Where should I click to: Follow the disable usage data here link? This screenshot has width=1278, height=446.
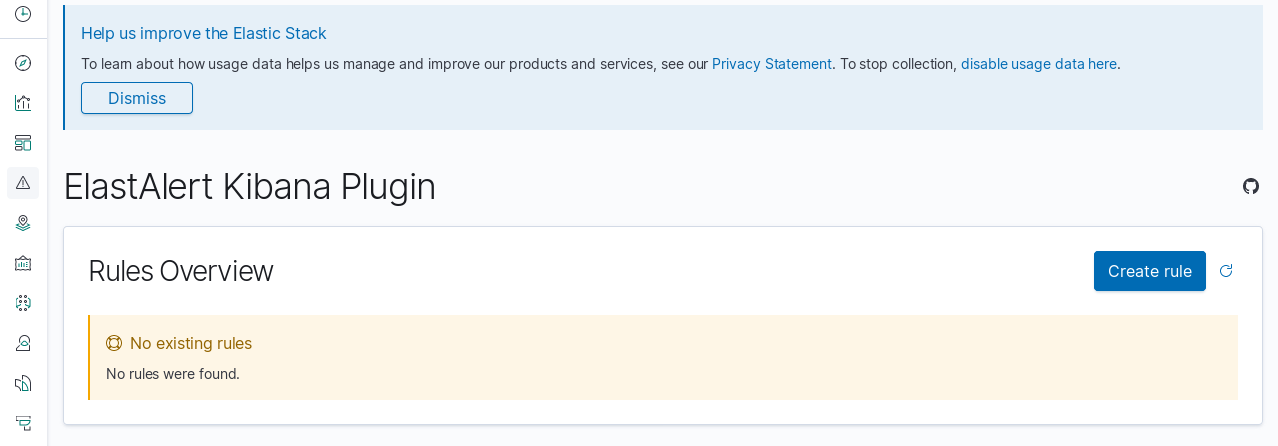click(x=1039, y=64)
